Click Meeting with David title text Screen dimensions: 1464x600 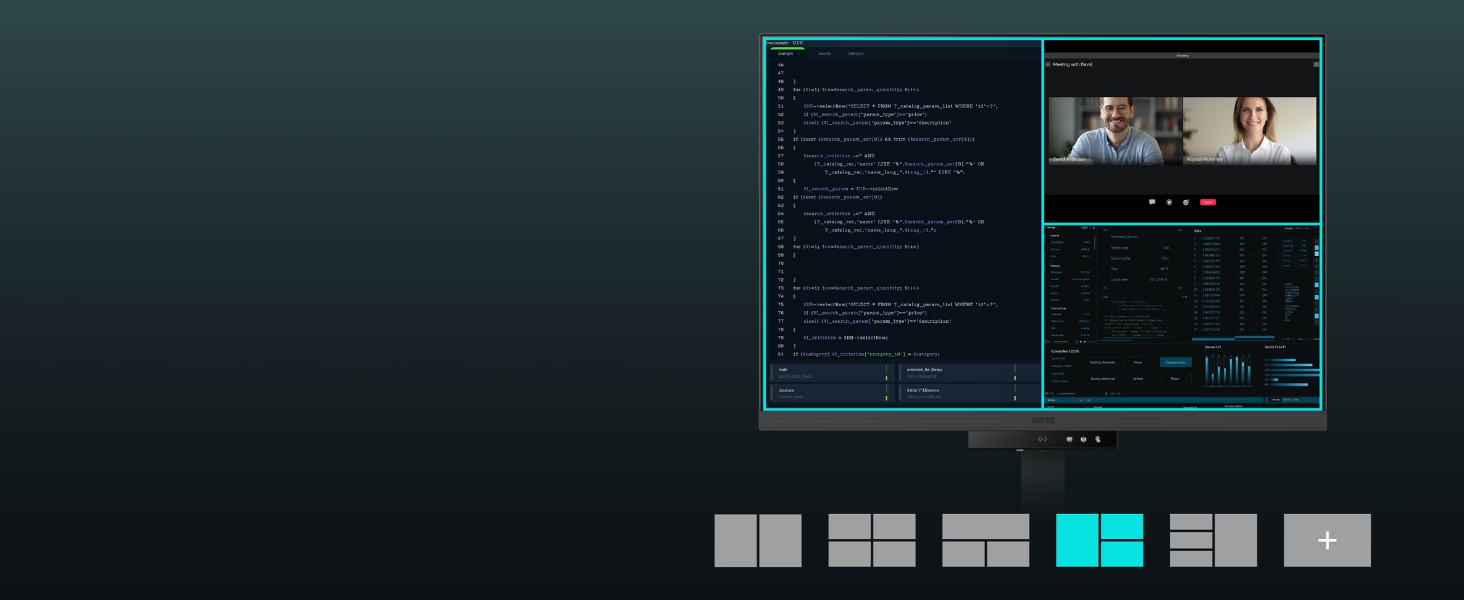click(x=1072, y=64)
